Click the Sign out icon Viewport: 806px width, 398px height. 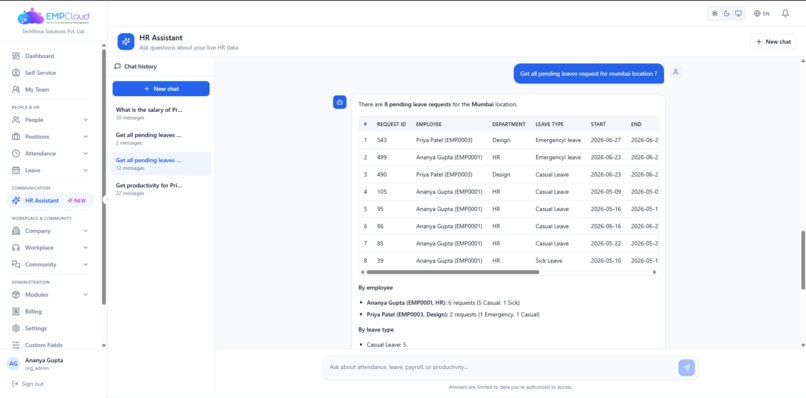(15, 384)
